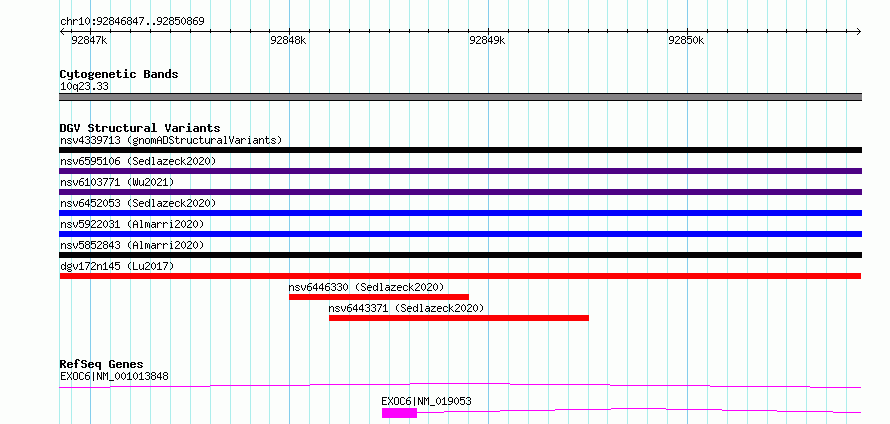Screen dimensions: 890x424
Task: Click the nsv6446330 (Sedlazeck2020) label
Action: pyautogui.click(x=366, y=287)
